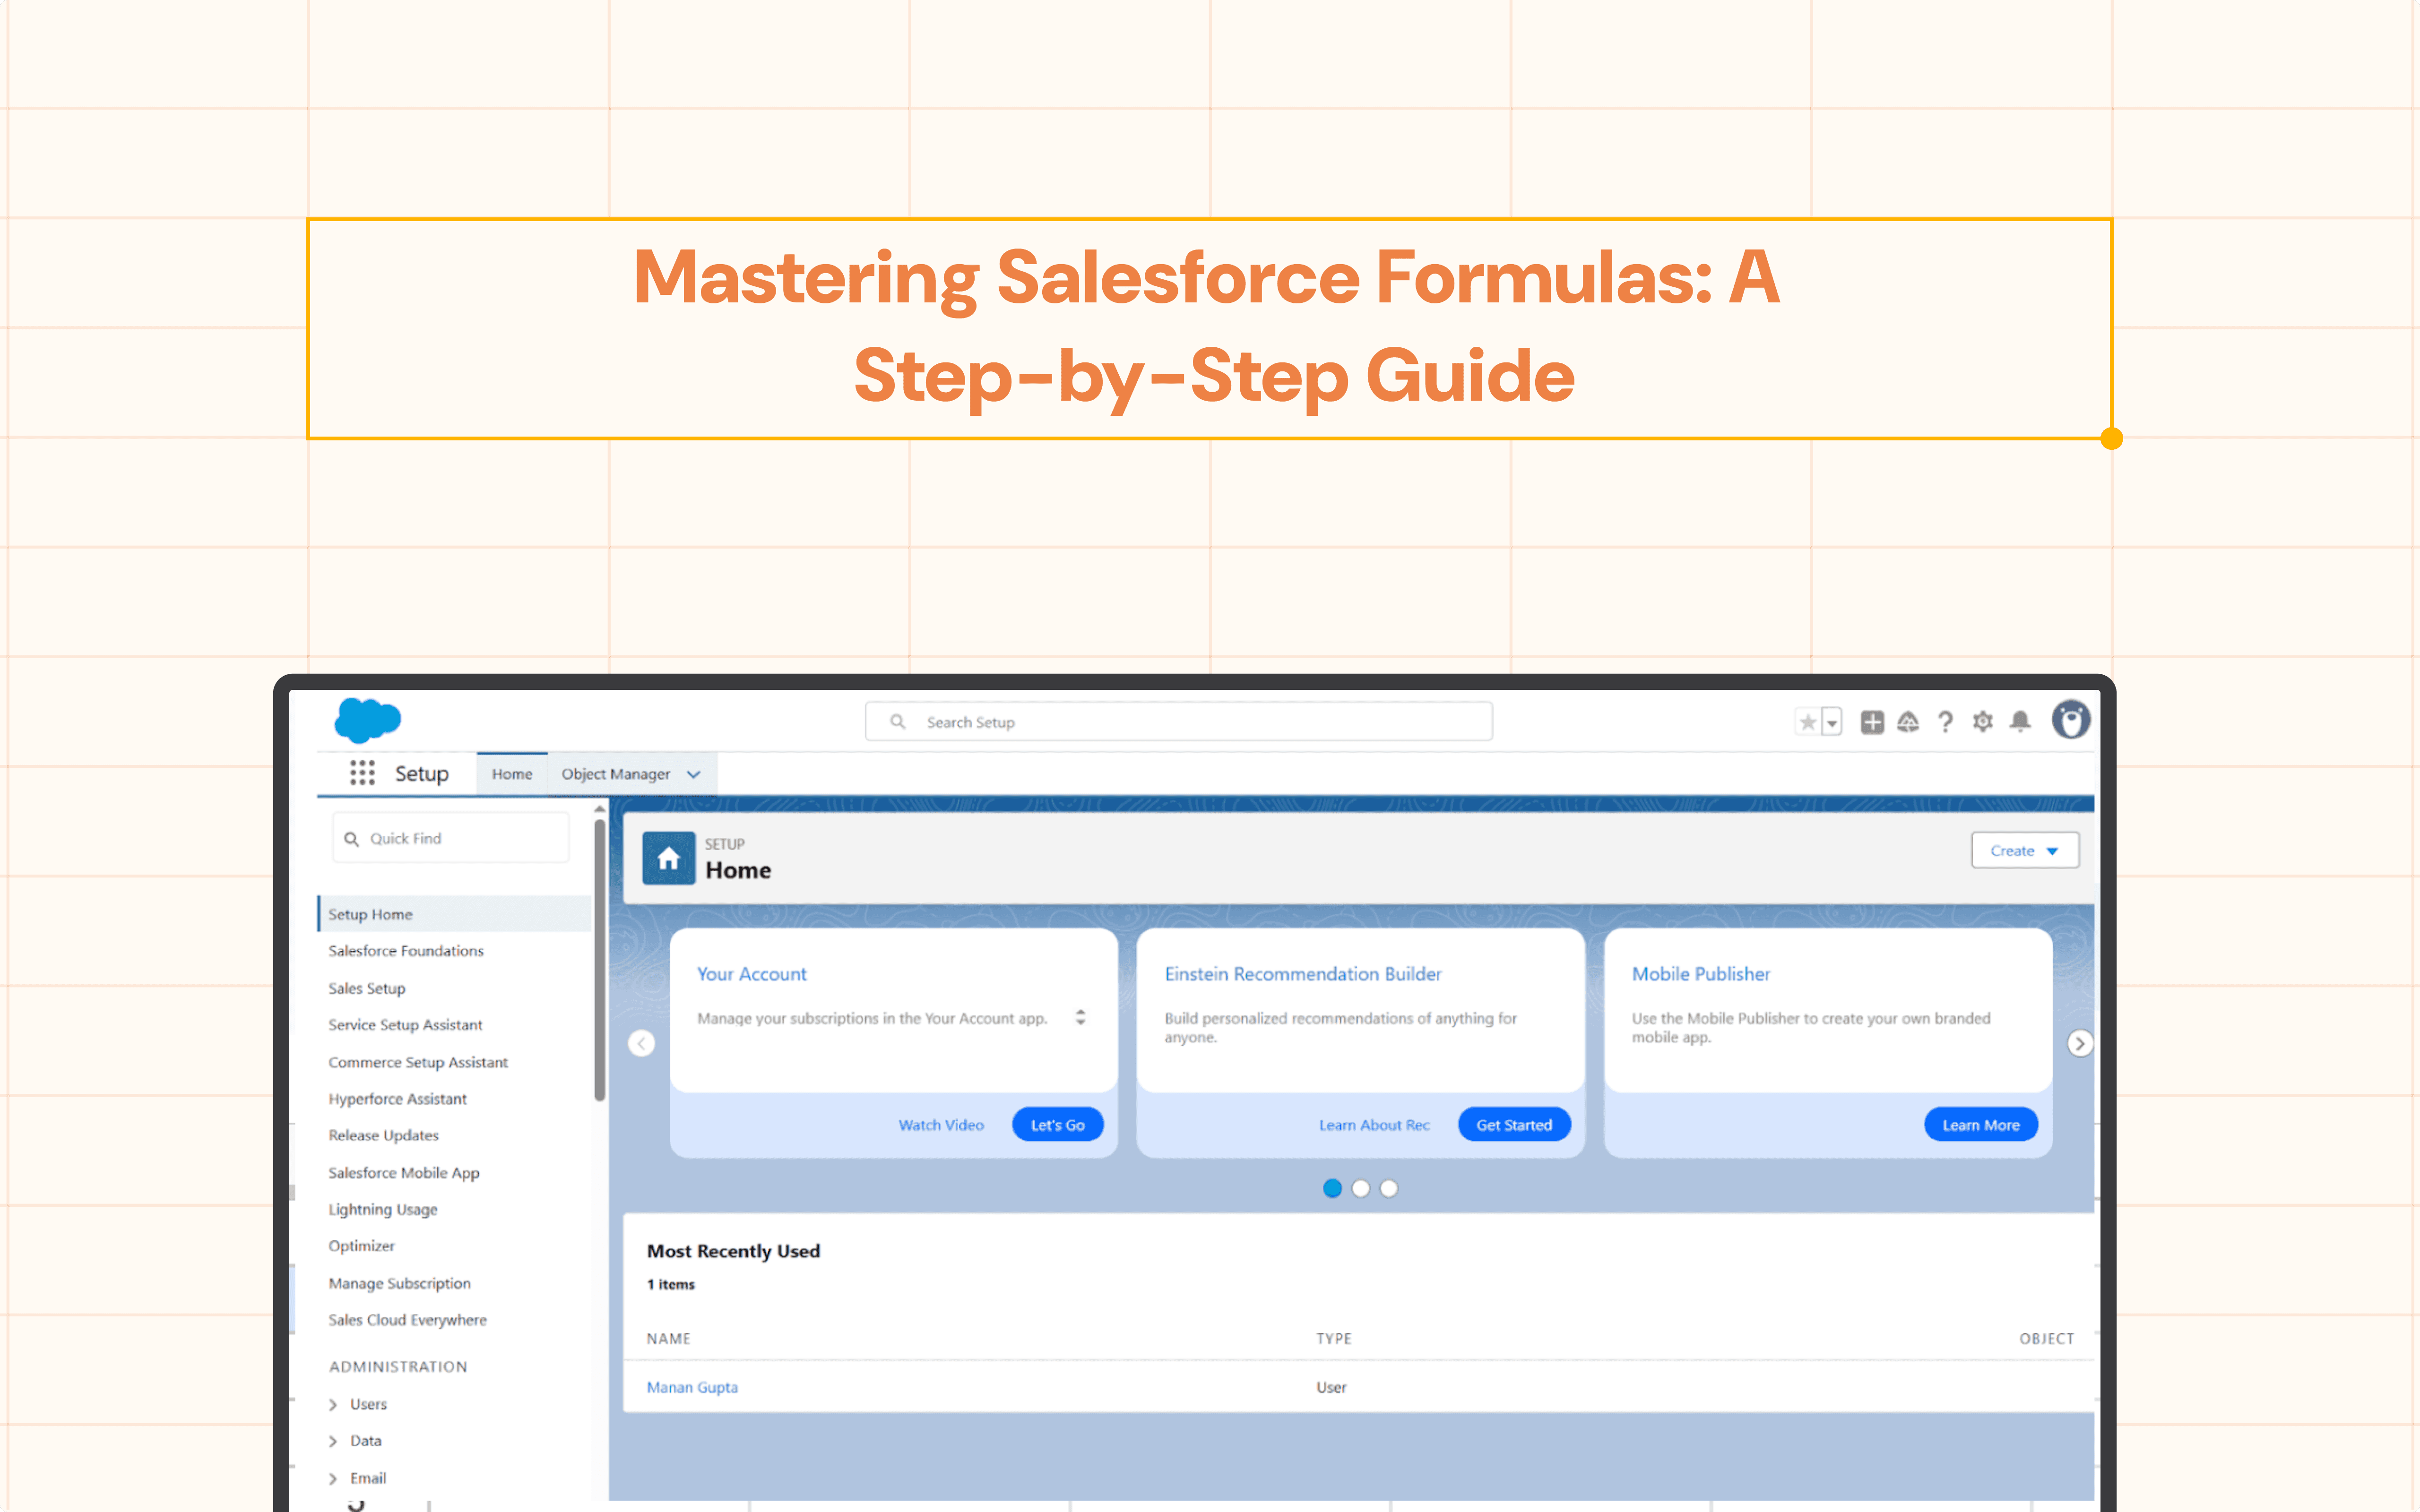The image size is (2420, 1512).
Task: Open the Create dropdown button
Action: pos(2025,851)
